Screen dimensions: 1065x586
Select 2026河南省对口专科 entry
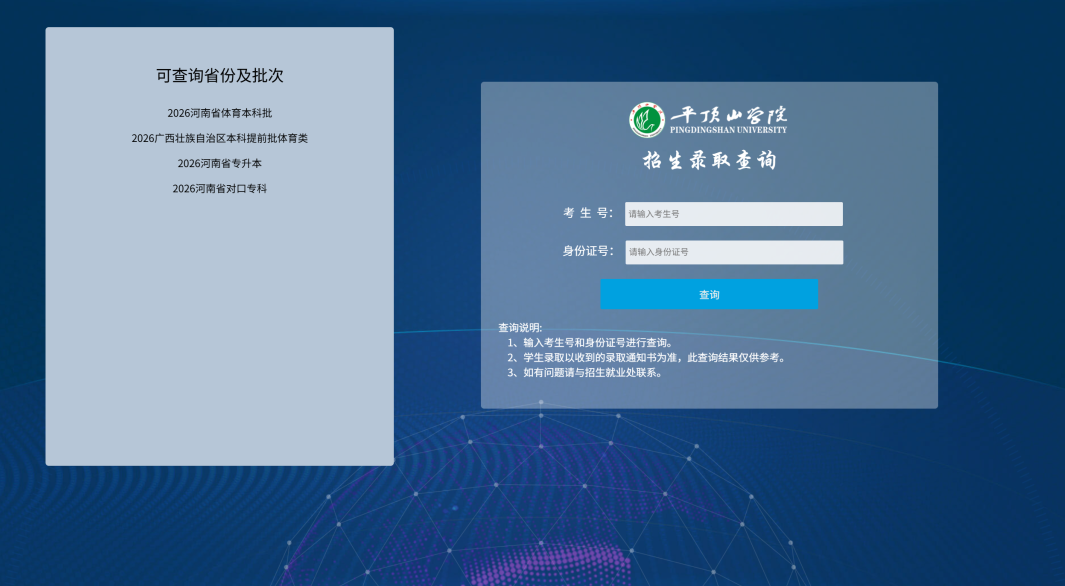(x=219, y=189)
